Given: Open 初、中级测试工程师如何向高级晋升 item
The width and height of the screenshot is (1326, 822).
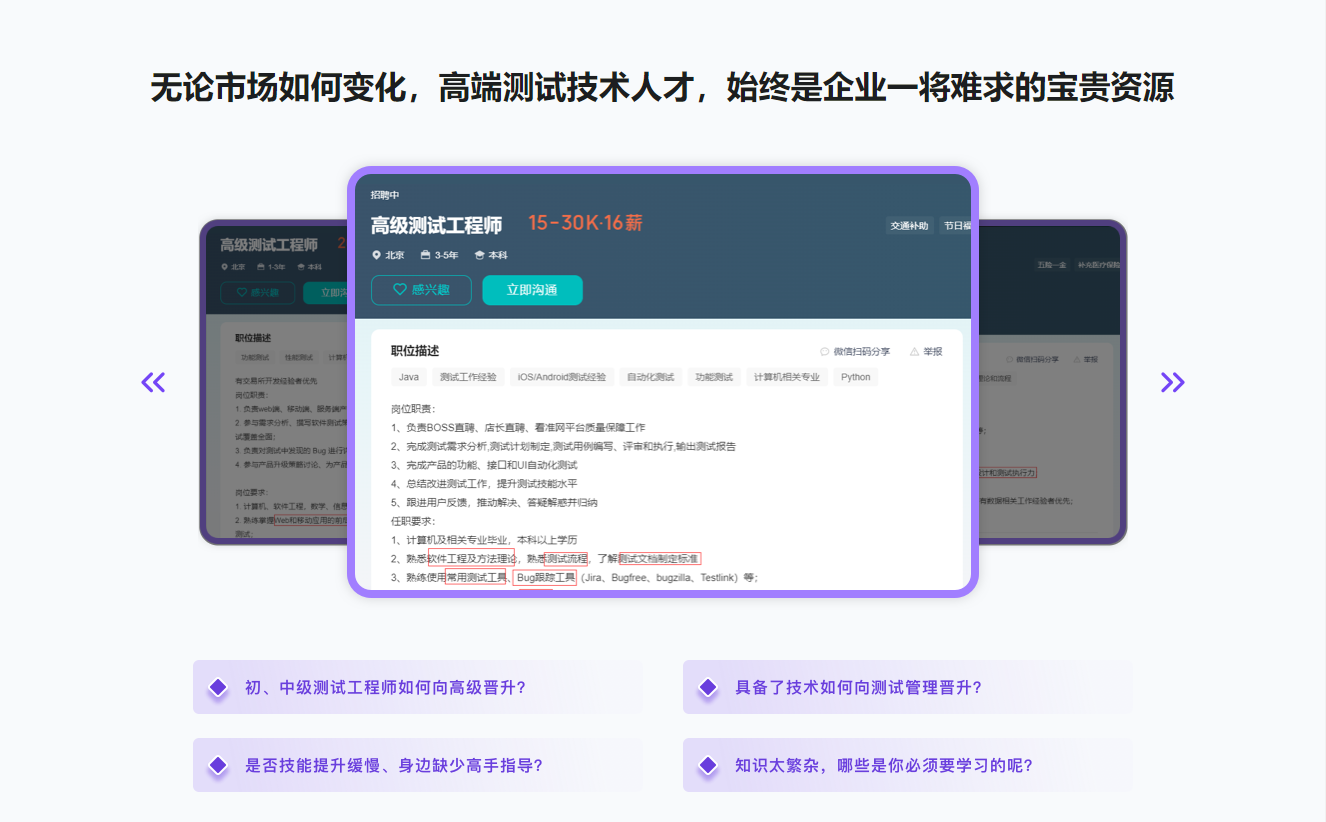Looking at the screenshot, I should 417,687.
